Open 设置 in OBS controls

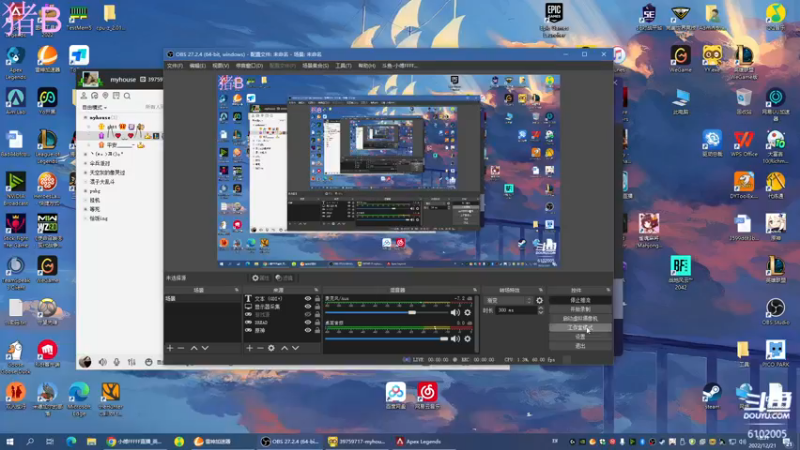point(580,337)
